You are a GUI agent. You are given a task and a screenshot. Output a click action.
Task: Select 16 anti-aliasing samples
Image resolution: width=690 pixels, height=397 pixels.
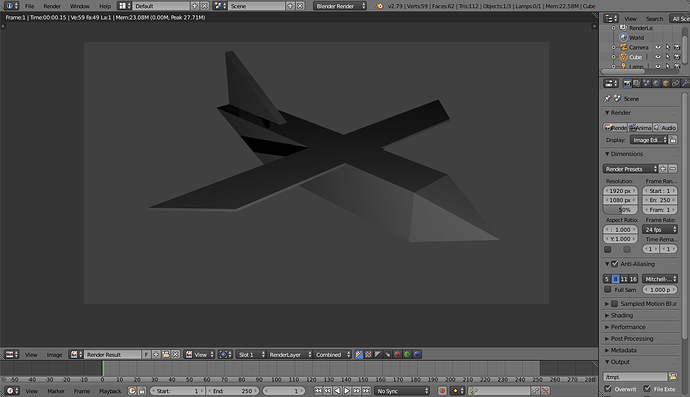pos(633,279)
